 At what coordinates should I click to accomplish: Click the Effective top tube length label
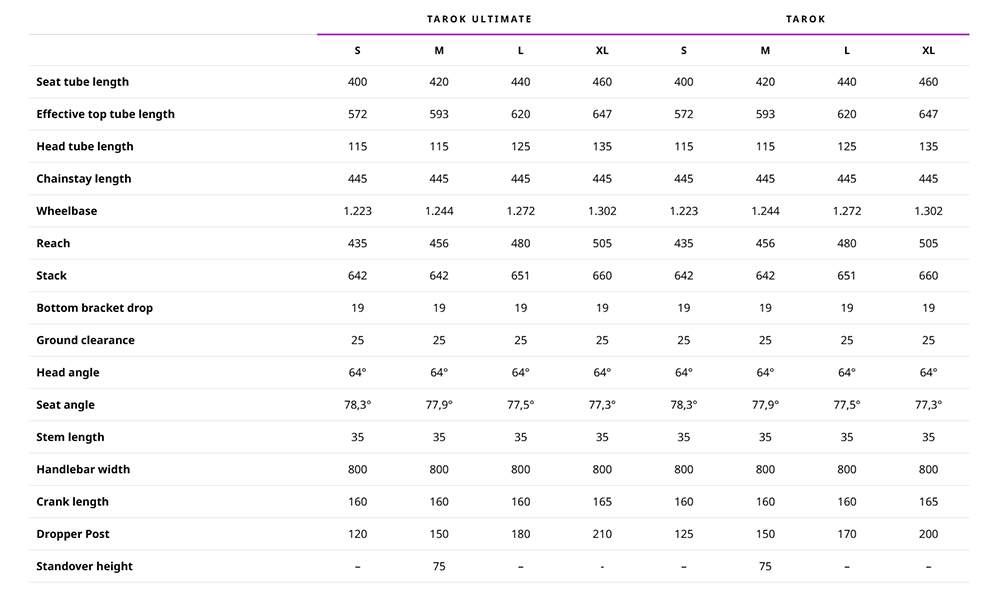105,114
